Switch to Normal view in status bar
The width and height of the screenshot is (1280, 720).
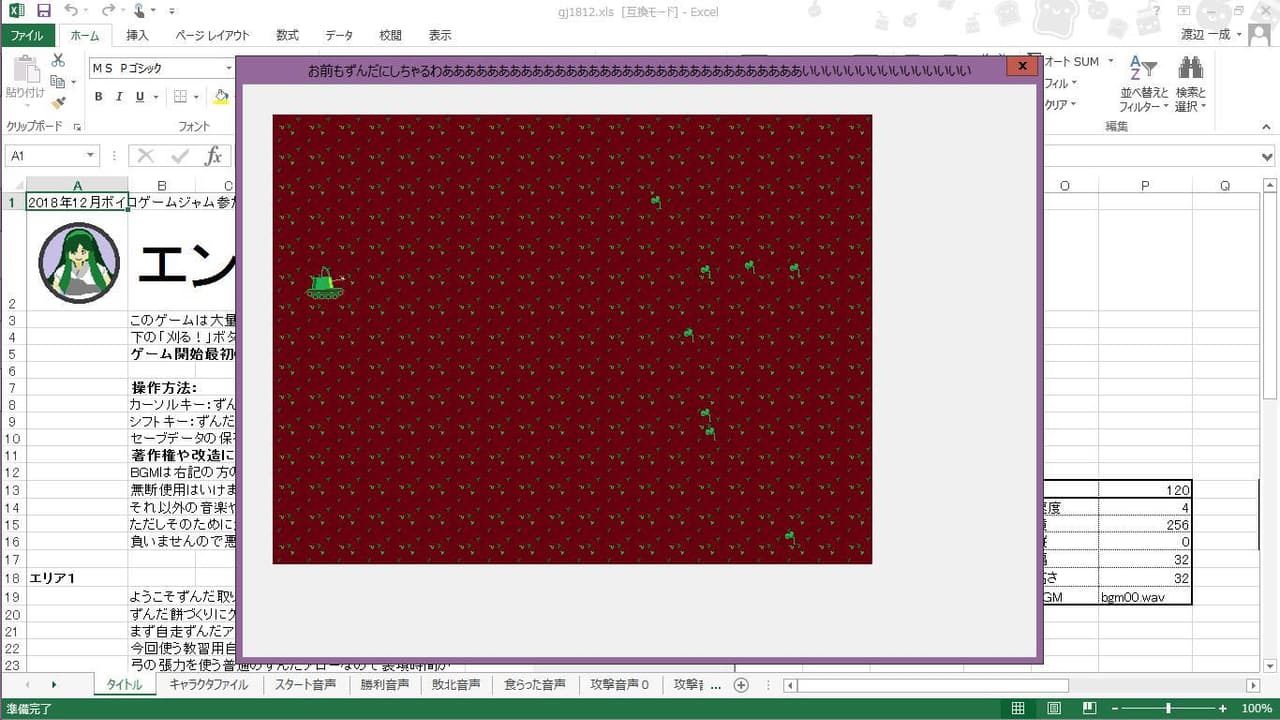(x=1018, y=709)
